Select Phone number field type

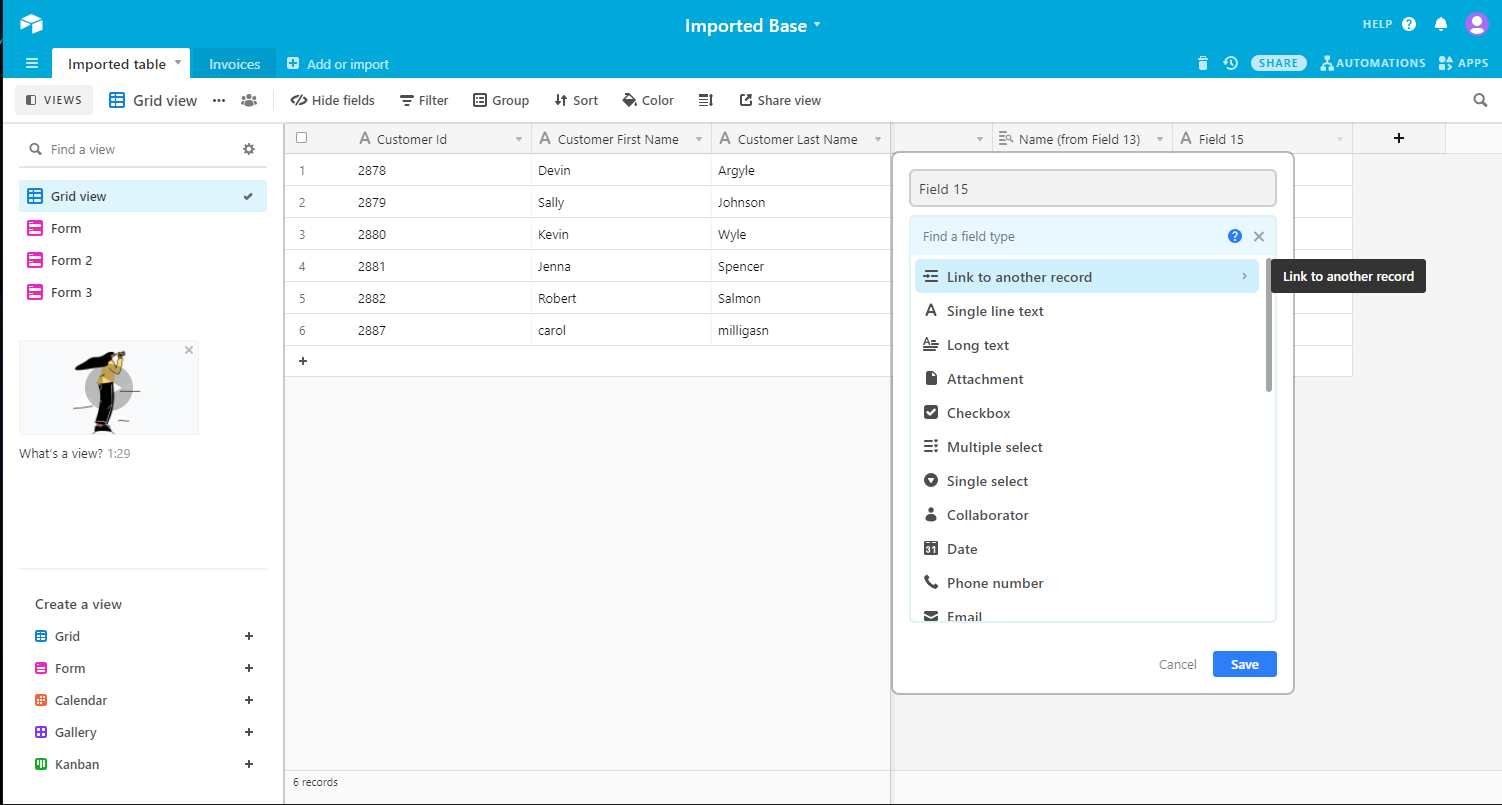1086,583
